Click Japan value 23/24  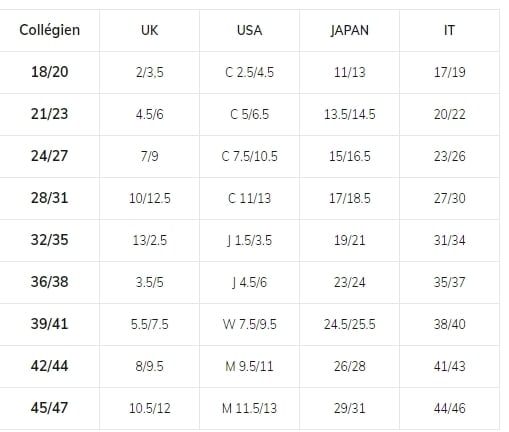coord(350,282)
